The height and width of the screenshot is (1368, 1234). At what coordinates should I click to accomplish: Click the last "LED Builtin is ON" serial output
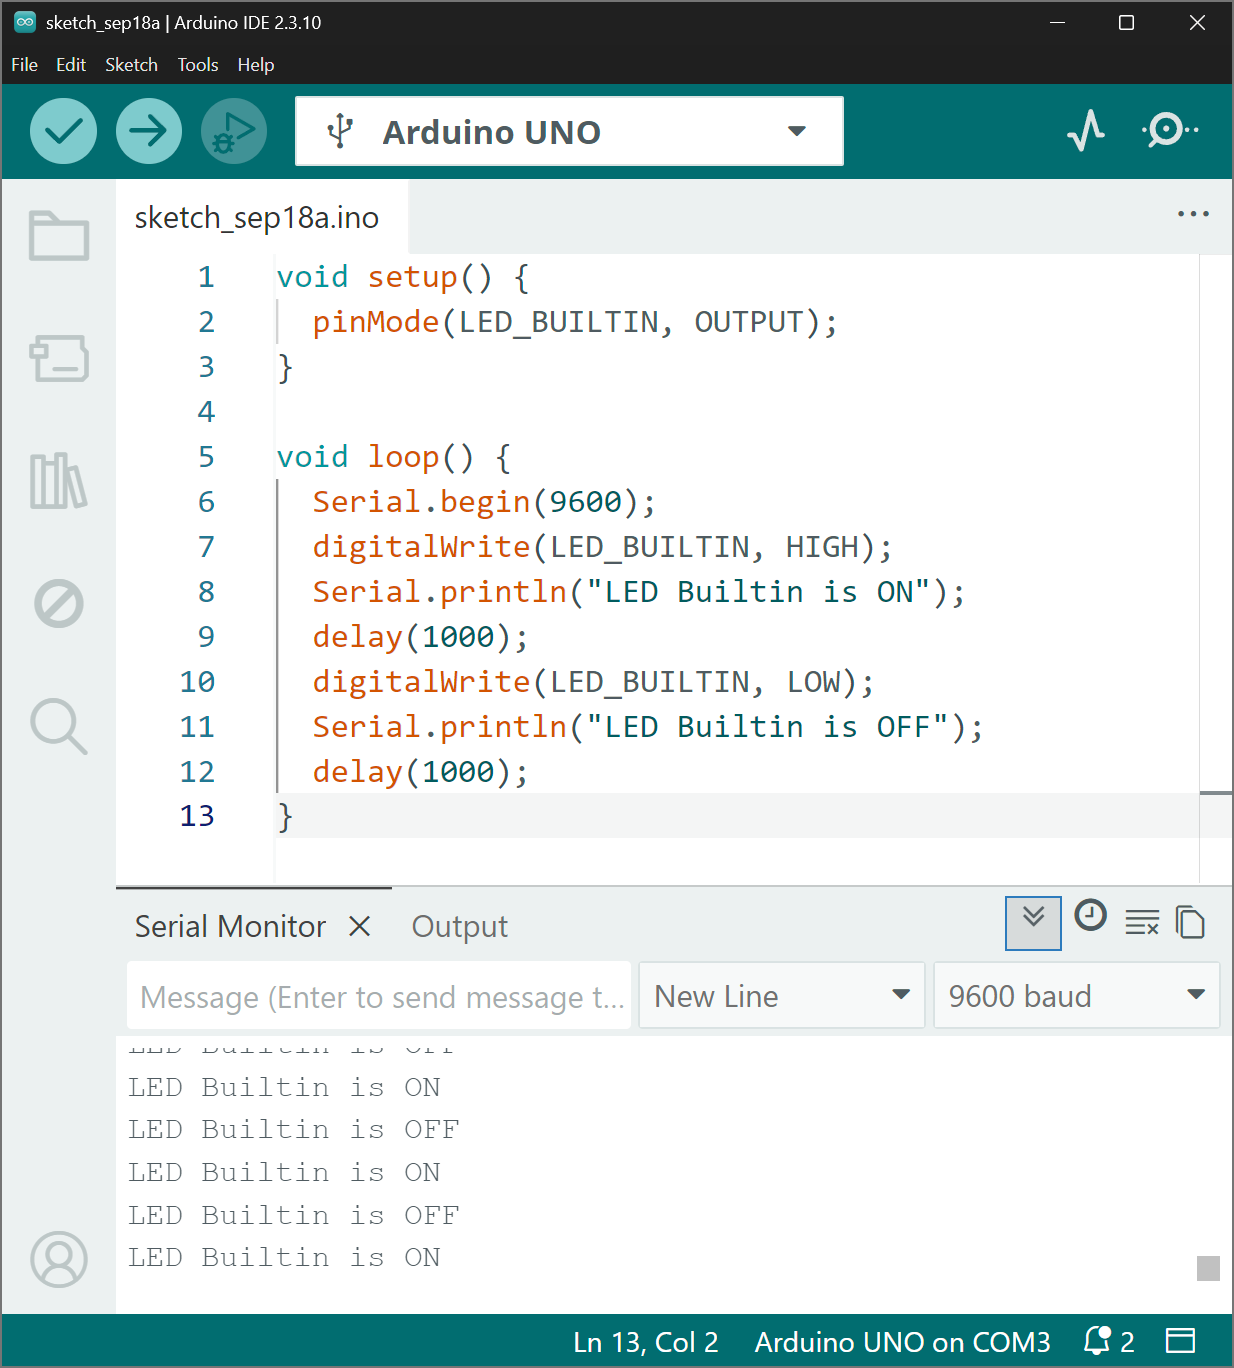[284, 1257]
